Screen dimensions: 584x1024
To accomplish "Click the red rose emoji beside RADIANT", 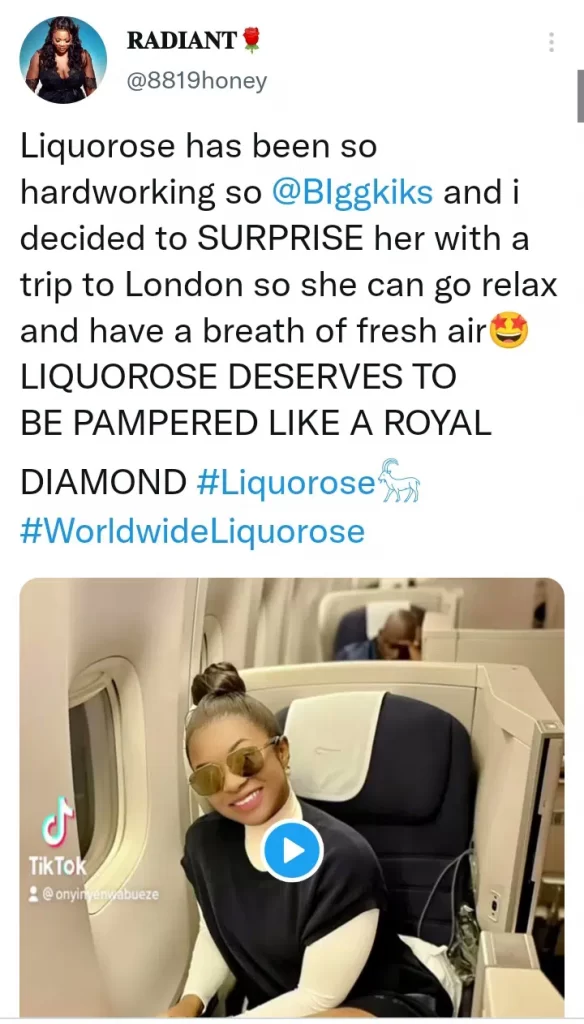I will [251, 40].
